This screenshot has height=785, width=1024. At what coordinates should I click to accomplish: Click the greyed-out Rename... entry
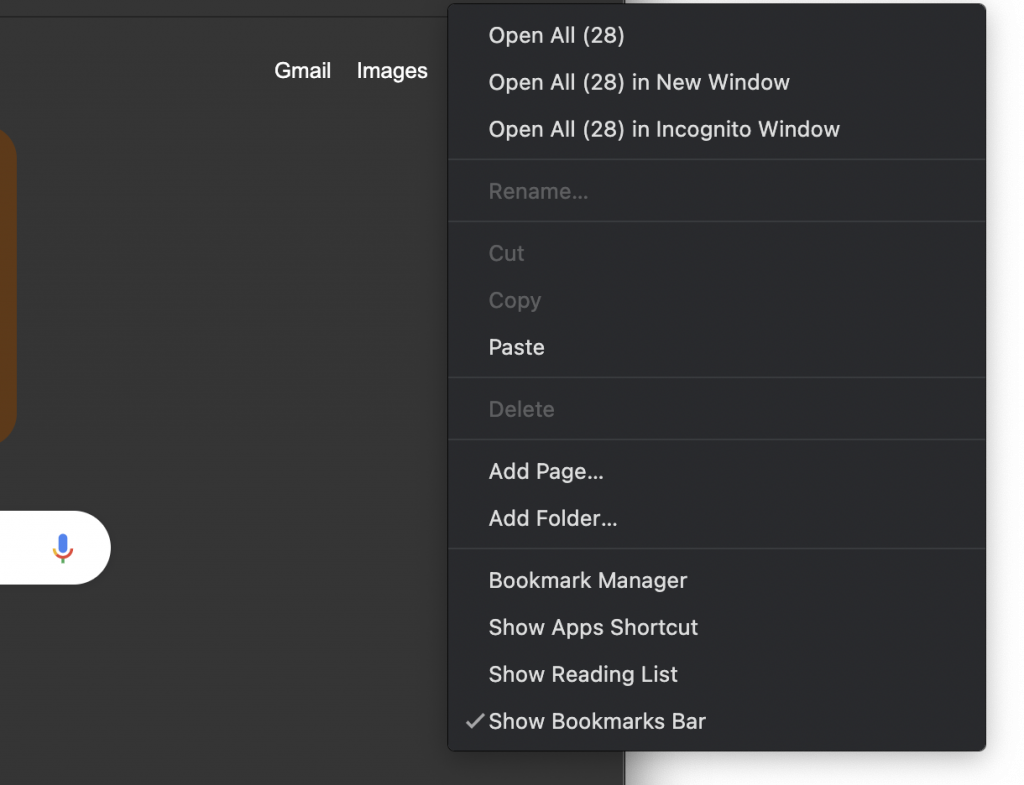pos(538,191)
